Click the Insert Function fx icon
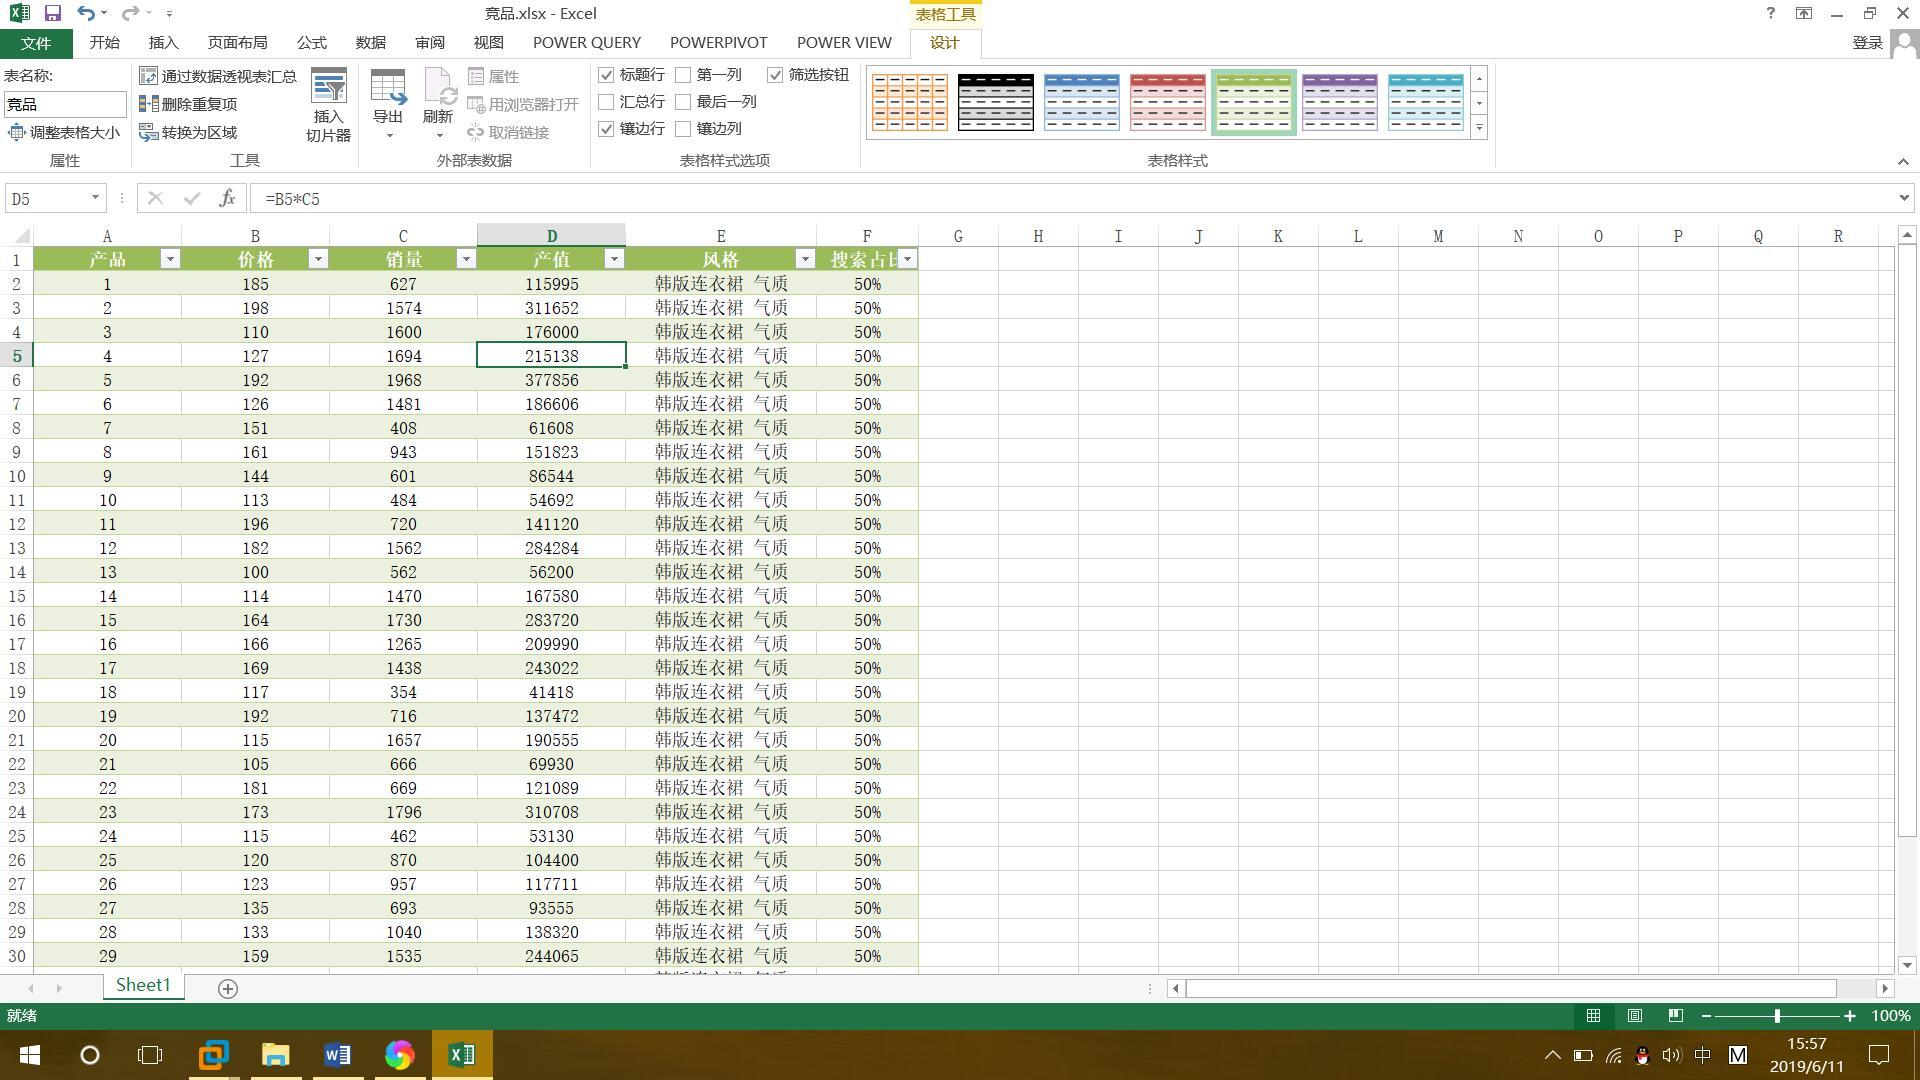This screenshot has width=1920, height=1080. (227, 198)
